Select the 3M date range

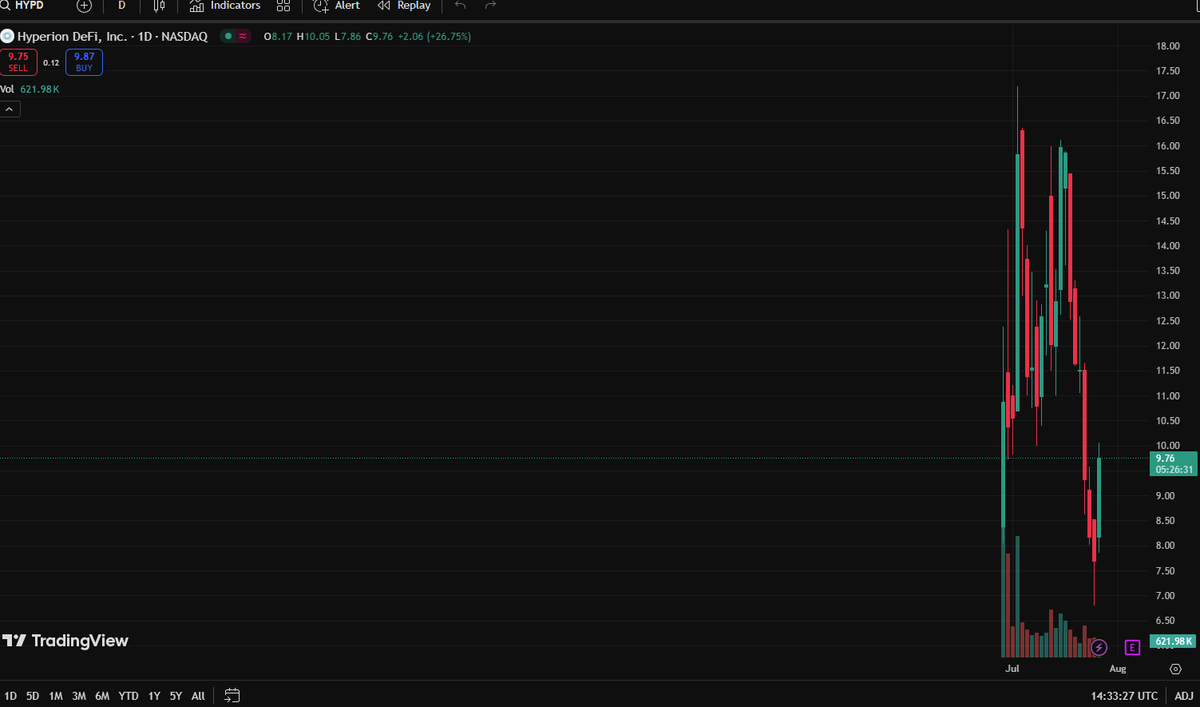coord(79,695)
